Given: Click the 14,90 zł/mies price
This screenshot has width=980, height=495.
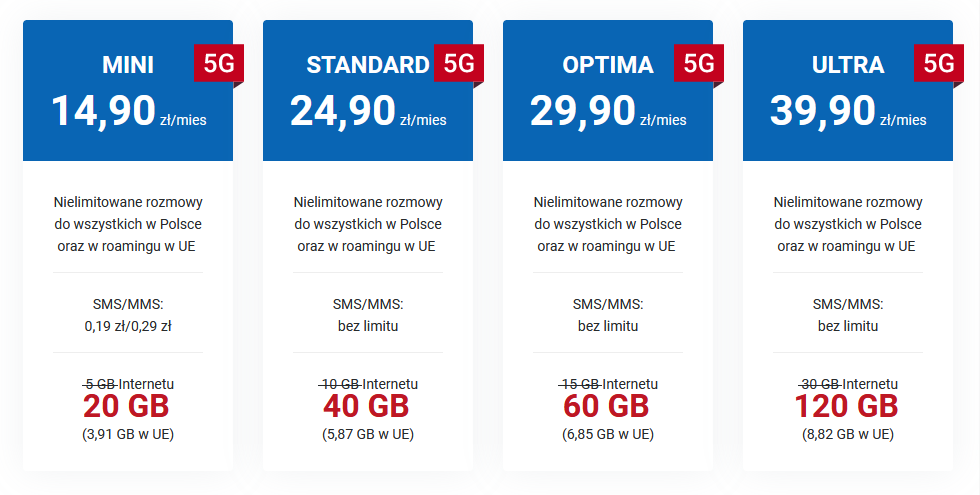Looking at the screenshot, I should [129, 112].
